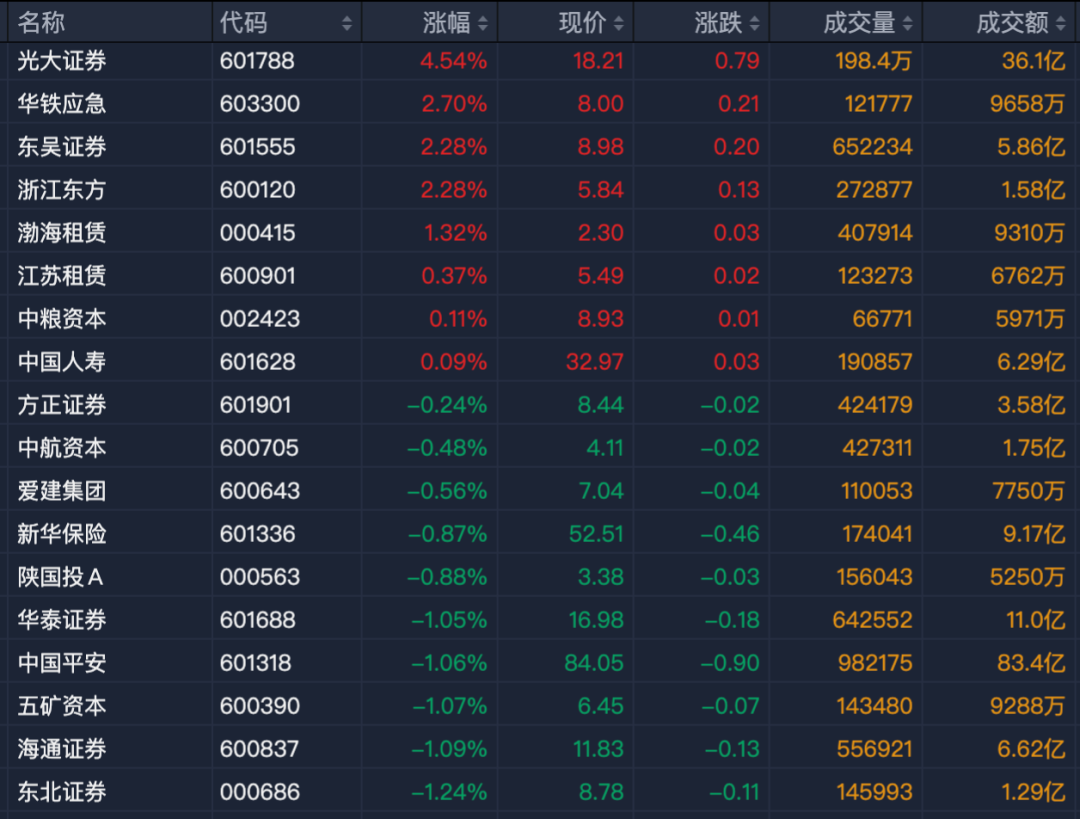Viewport: 1080px width, 819px height.
Task: Click the 成交量 header label
Action: coord(859,23)
